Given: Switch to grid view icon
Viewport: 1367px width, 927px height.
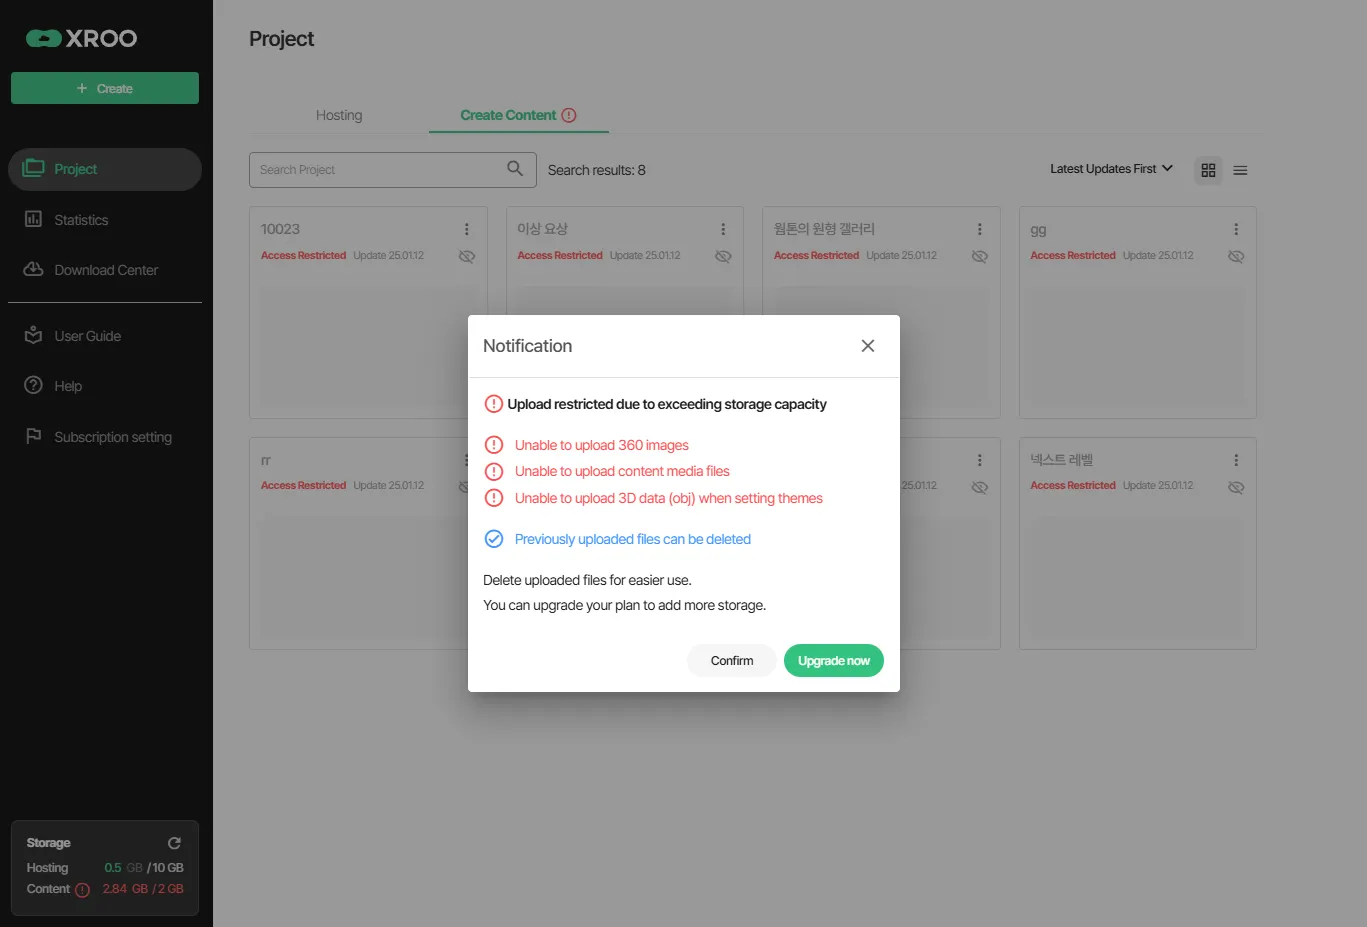Looking at the screenshot, I should 1208,170.
